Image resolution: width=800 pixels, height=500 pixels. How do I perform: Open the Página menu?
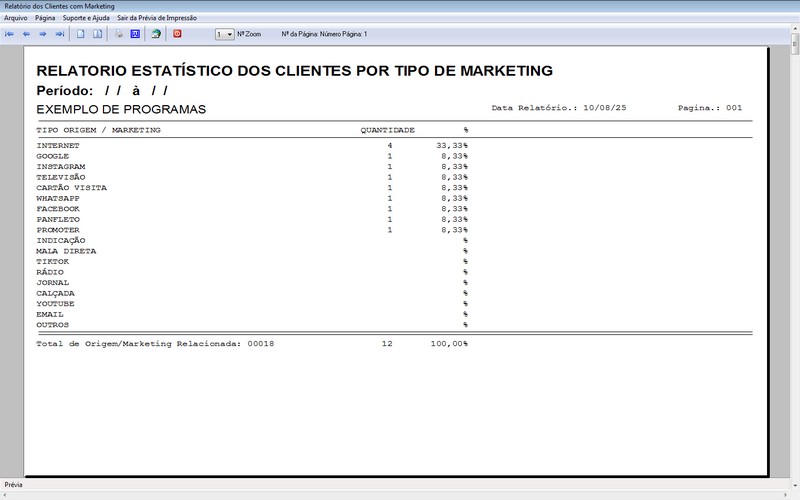(x=45, y=18)
